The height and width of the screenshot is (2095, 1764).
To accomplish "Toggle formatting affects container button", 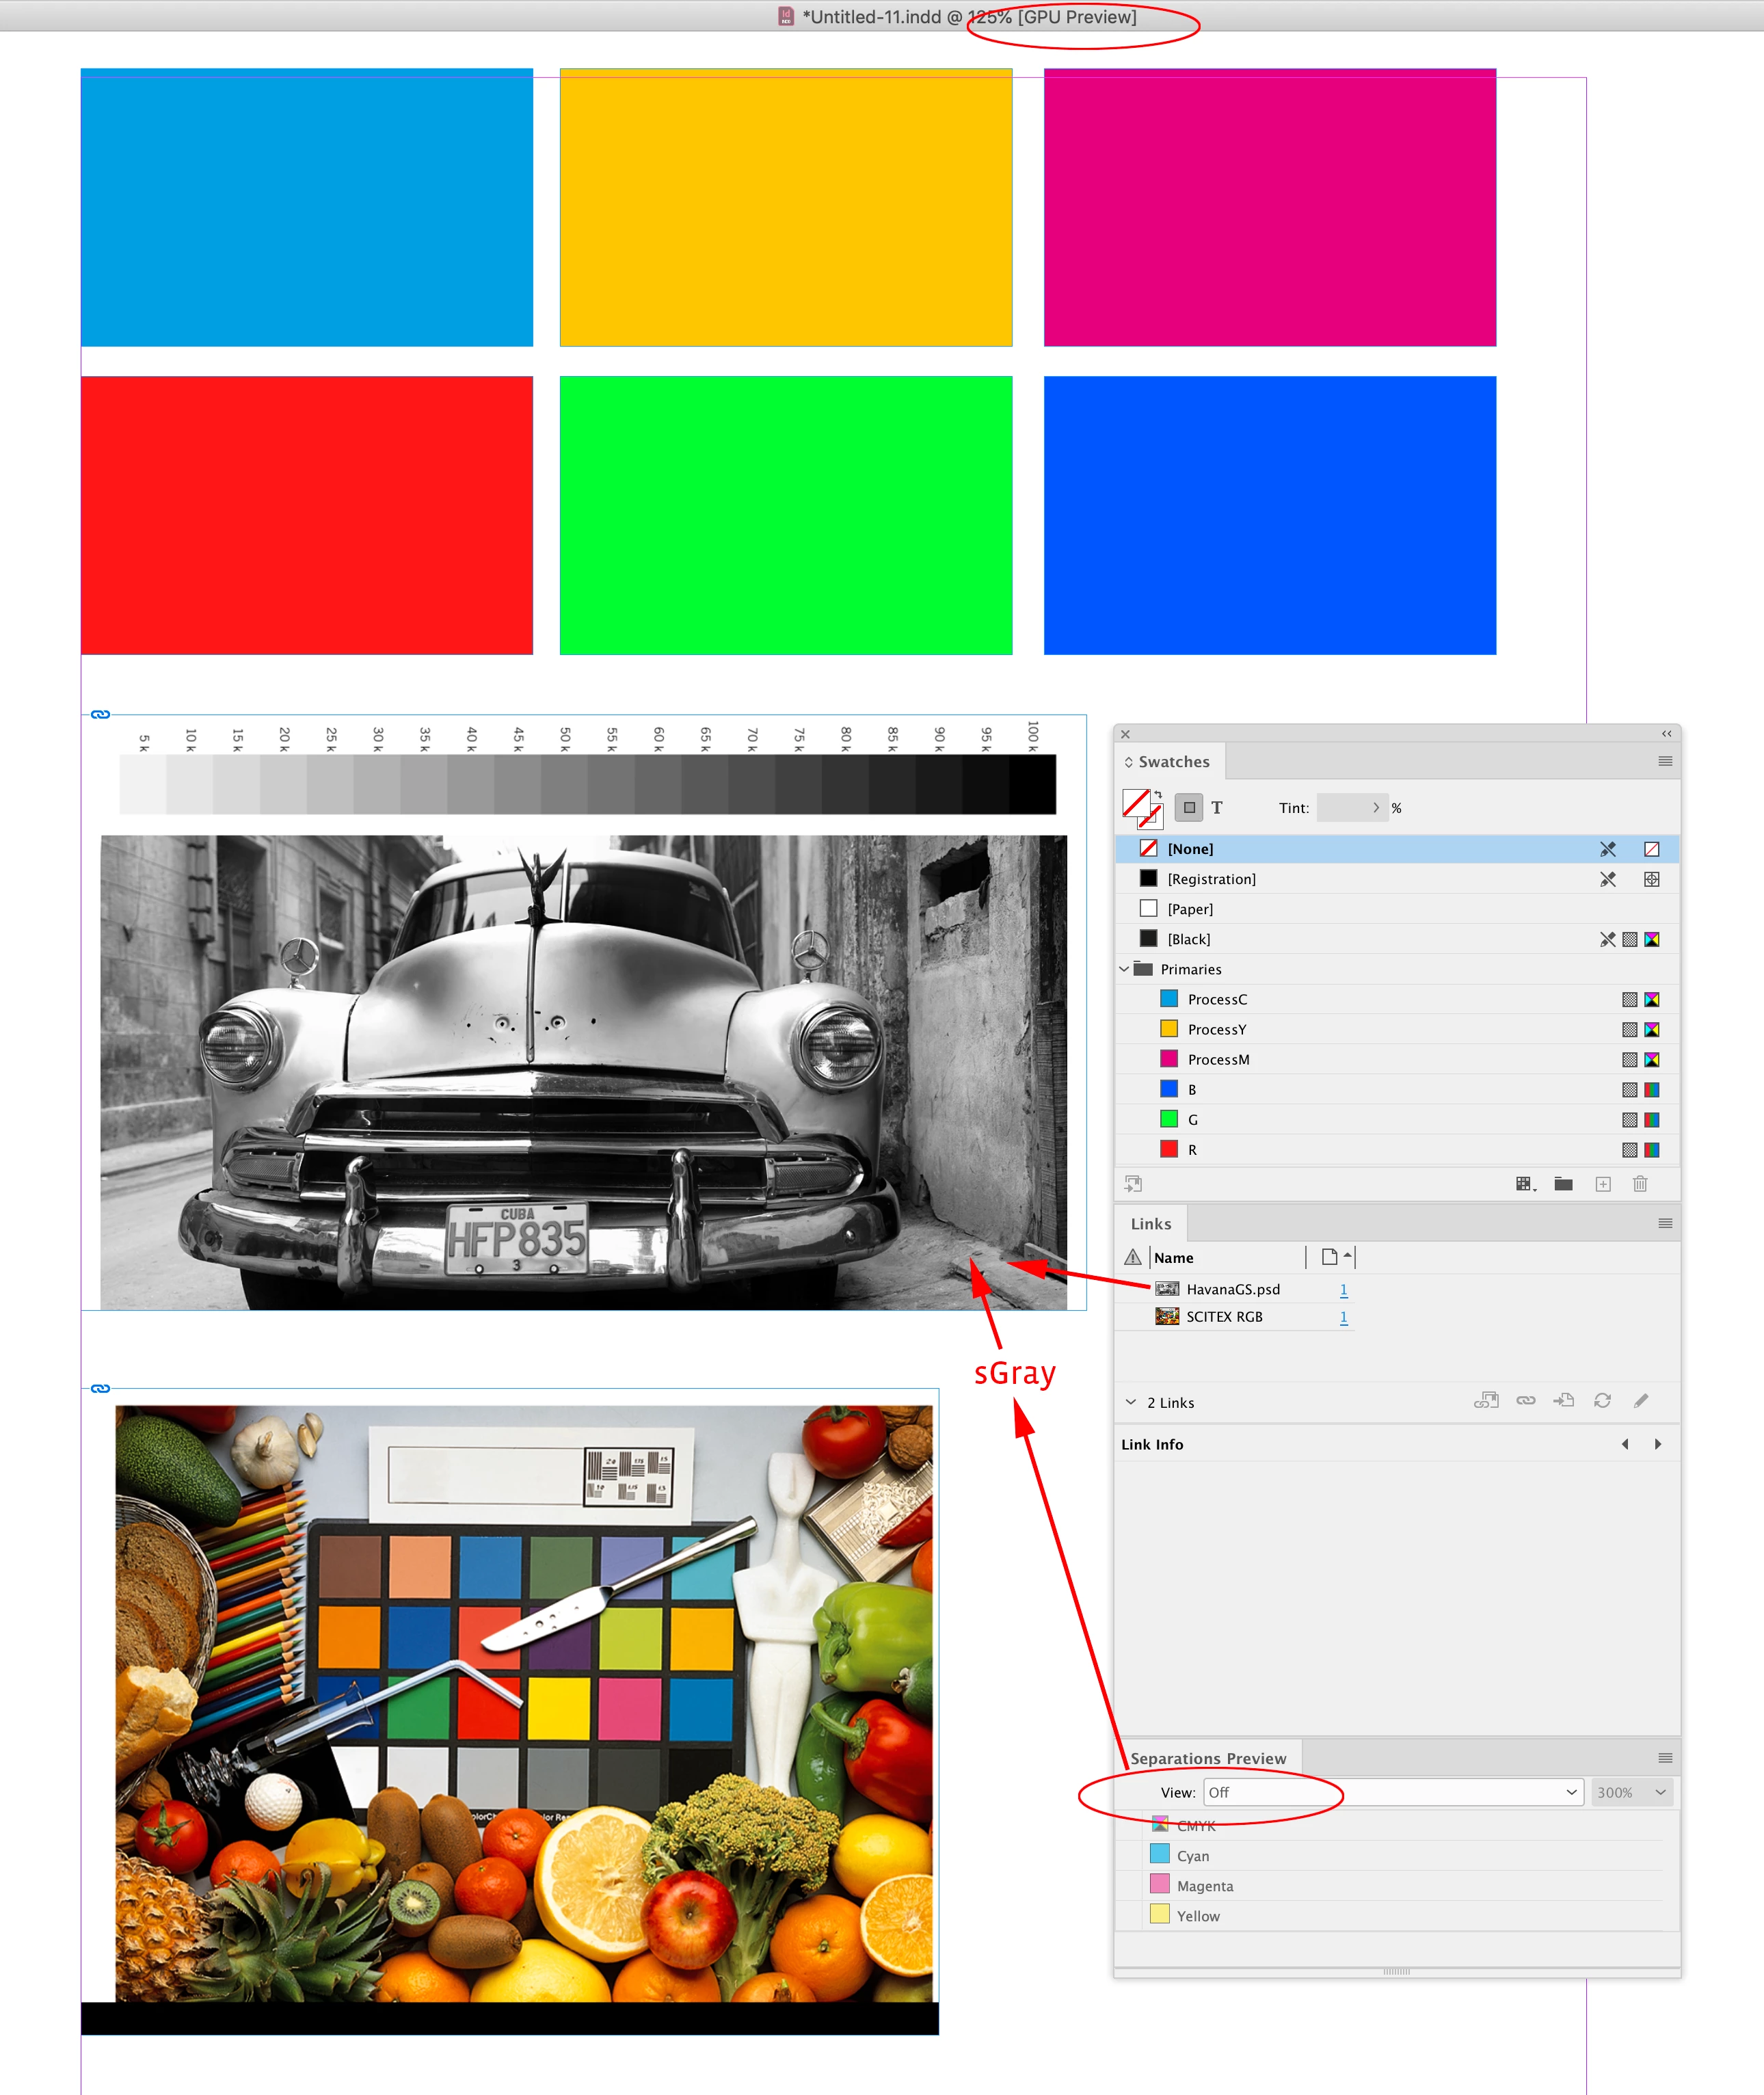I will tap(1189, 807).
